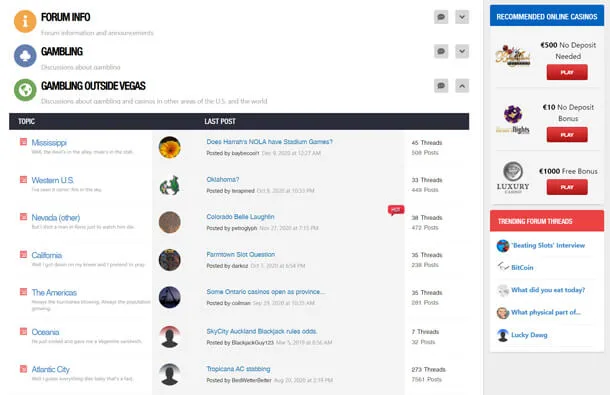Screen dimensions: 610x395
Task: Open the Colorado Belle Laughlin thread
Action: pyautogui.click(x=240, y=217)
